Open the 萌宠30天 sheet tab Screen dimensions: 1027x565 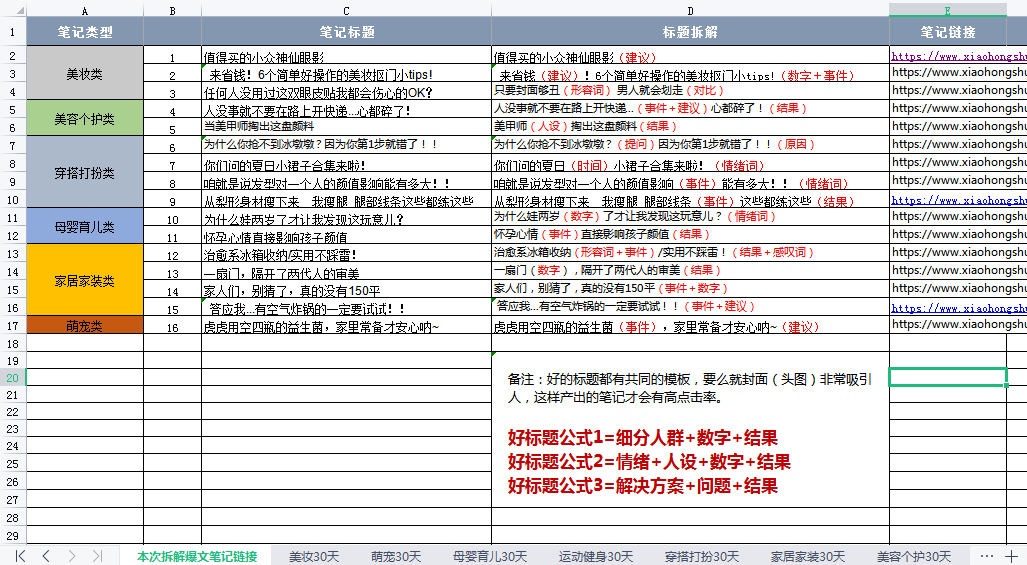point(396,556)
